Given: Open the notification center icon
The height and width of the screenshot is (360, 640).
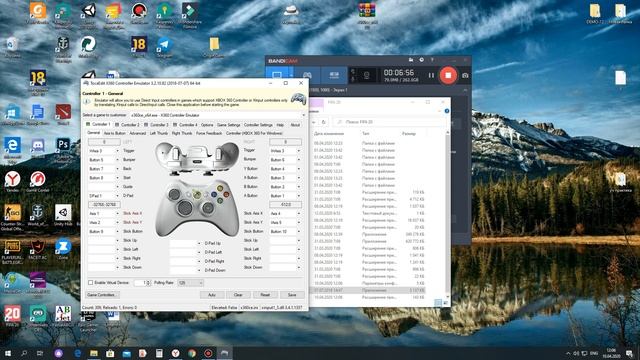Looking at the screenshot, I should pos(629,353).
